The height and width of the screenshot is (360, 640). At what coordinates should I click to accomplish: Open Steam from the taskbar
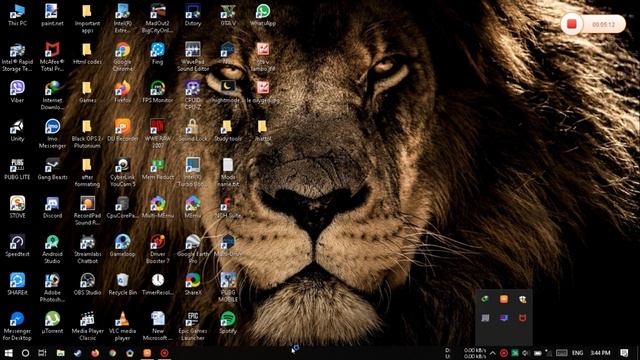pos(78,353)
